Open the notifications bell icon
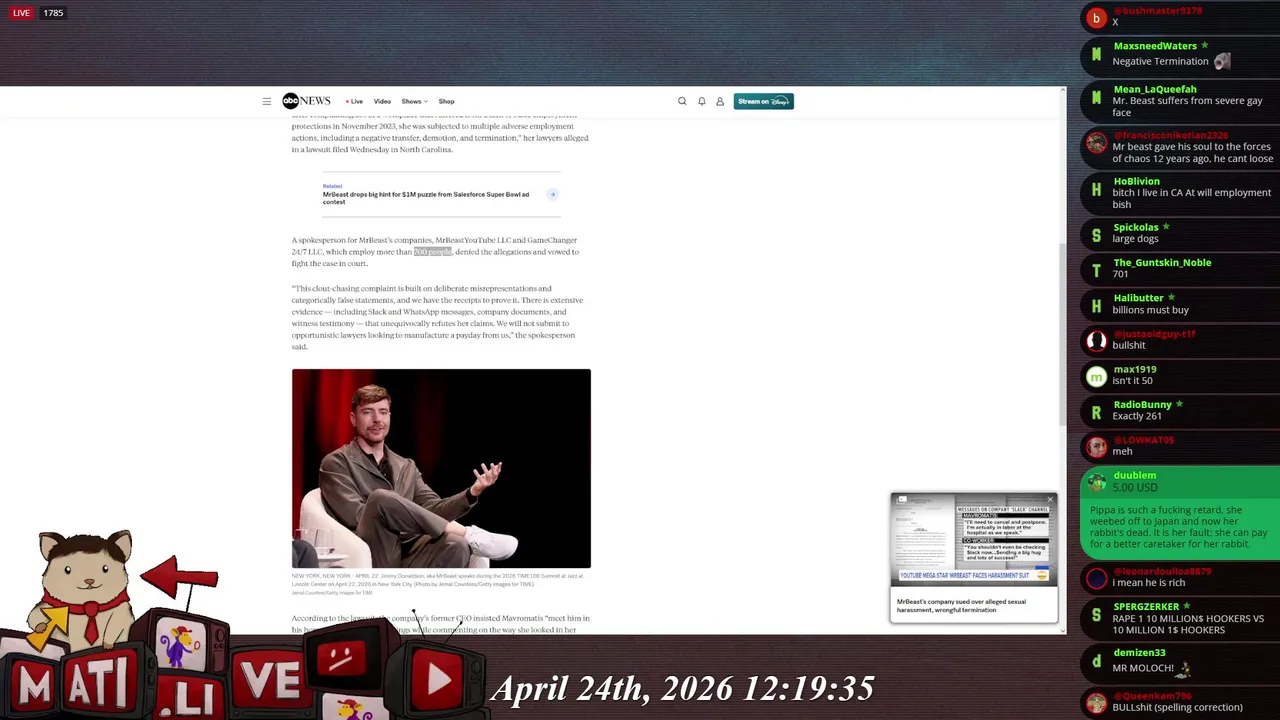This screenshot has height=720, width=1280. (x=701, y=101)
